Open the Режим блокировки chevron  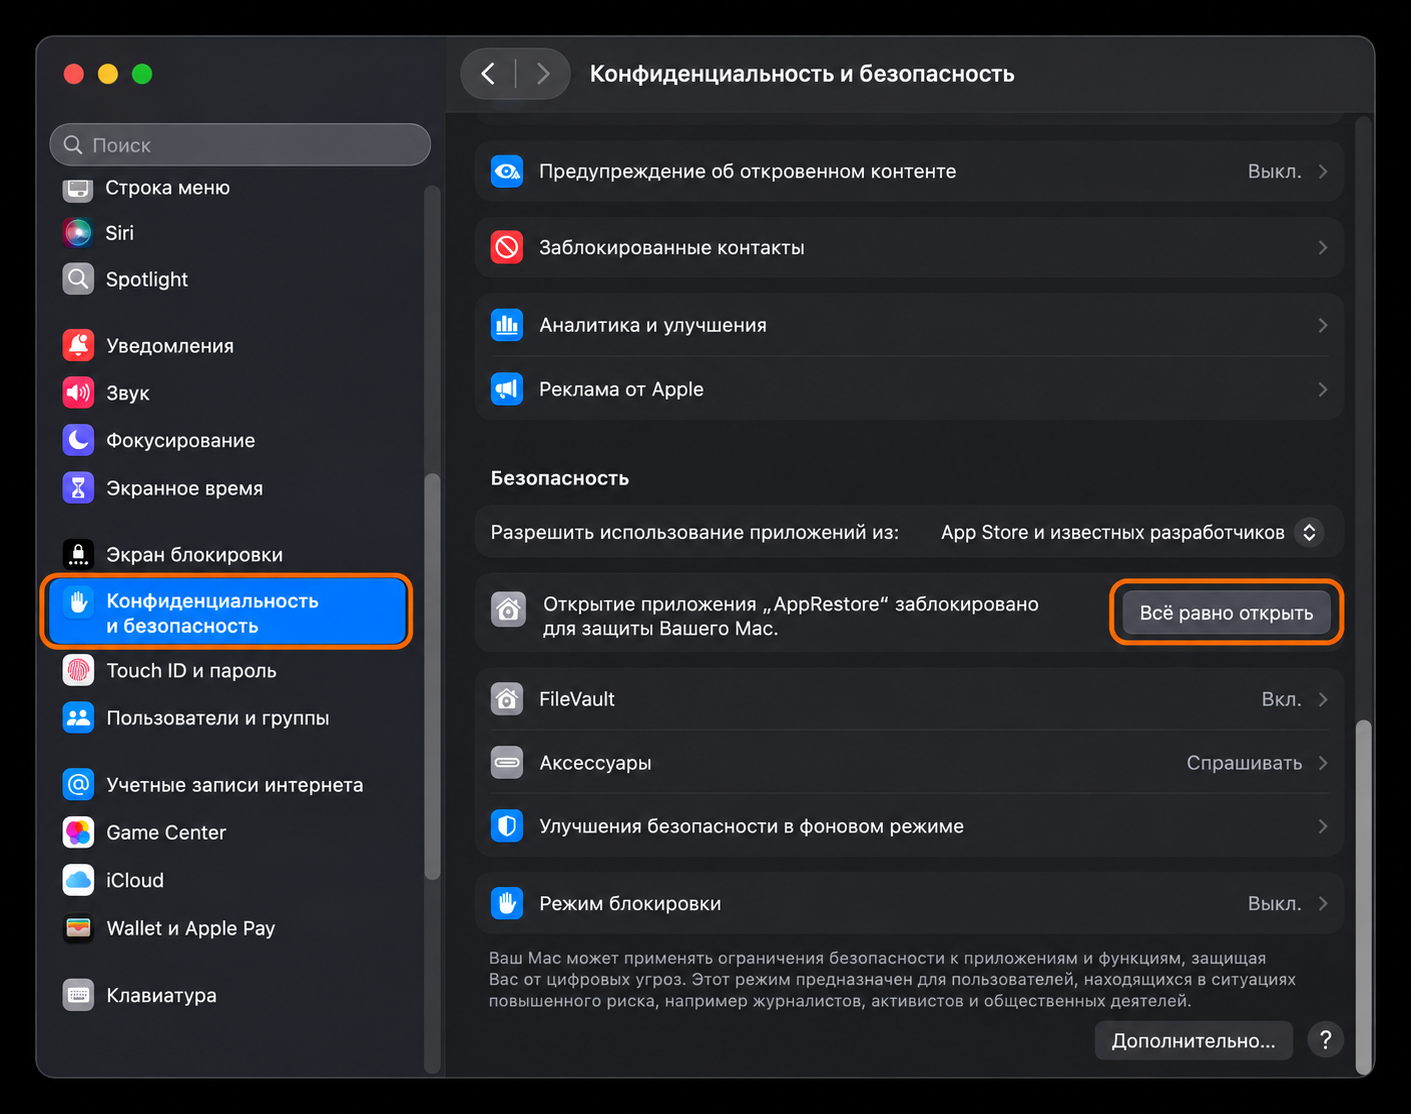1322,904
